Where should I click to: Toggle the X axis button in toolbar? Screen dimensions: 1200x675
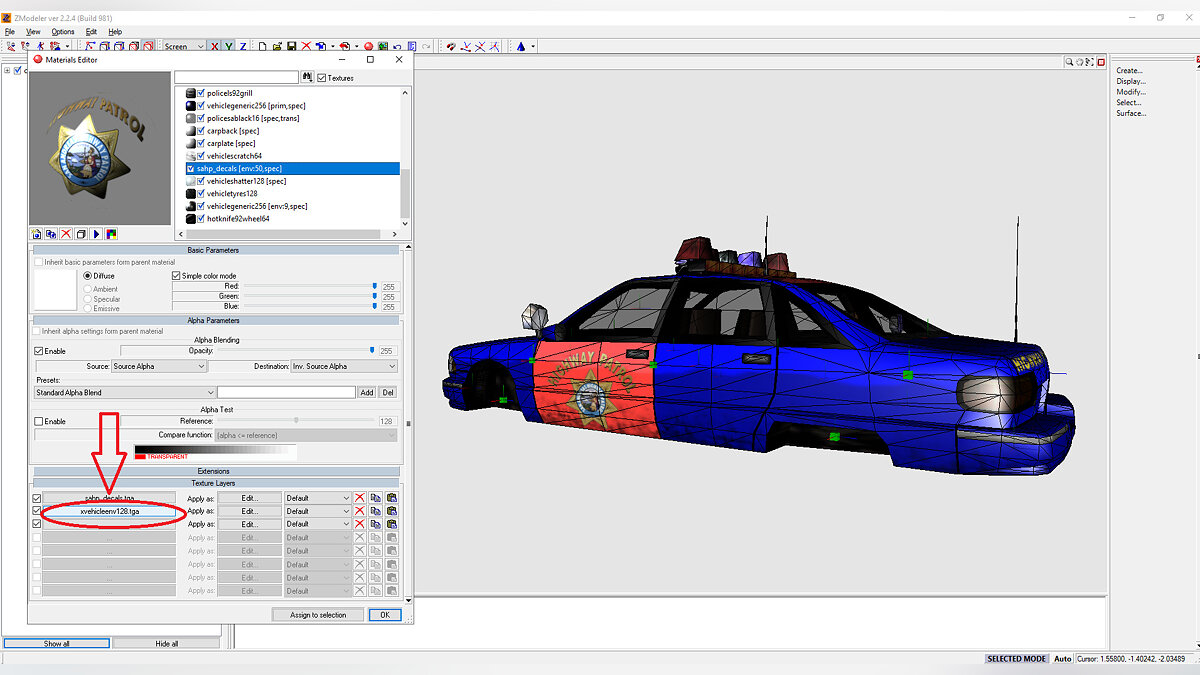[x=214, y=46]
